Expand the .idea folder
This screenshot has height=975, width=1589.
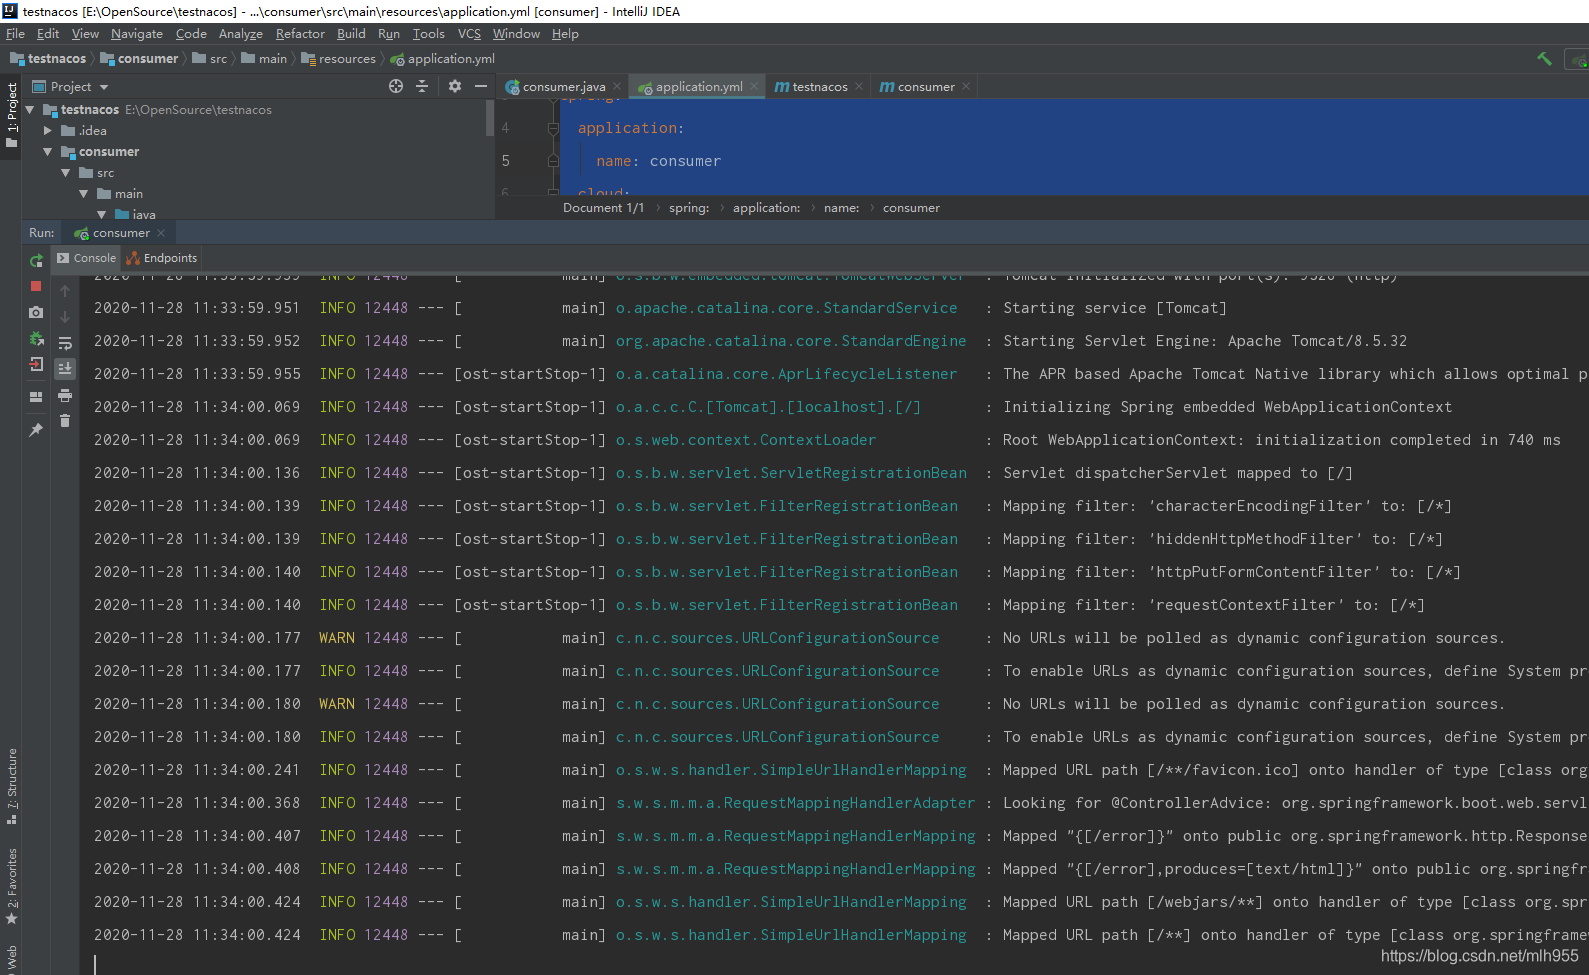click(x=47, y=131)
